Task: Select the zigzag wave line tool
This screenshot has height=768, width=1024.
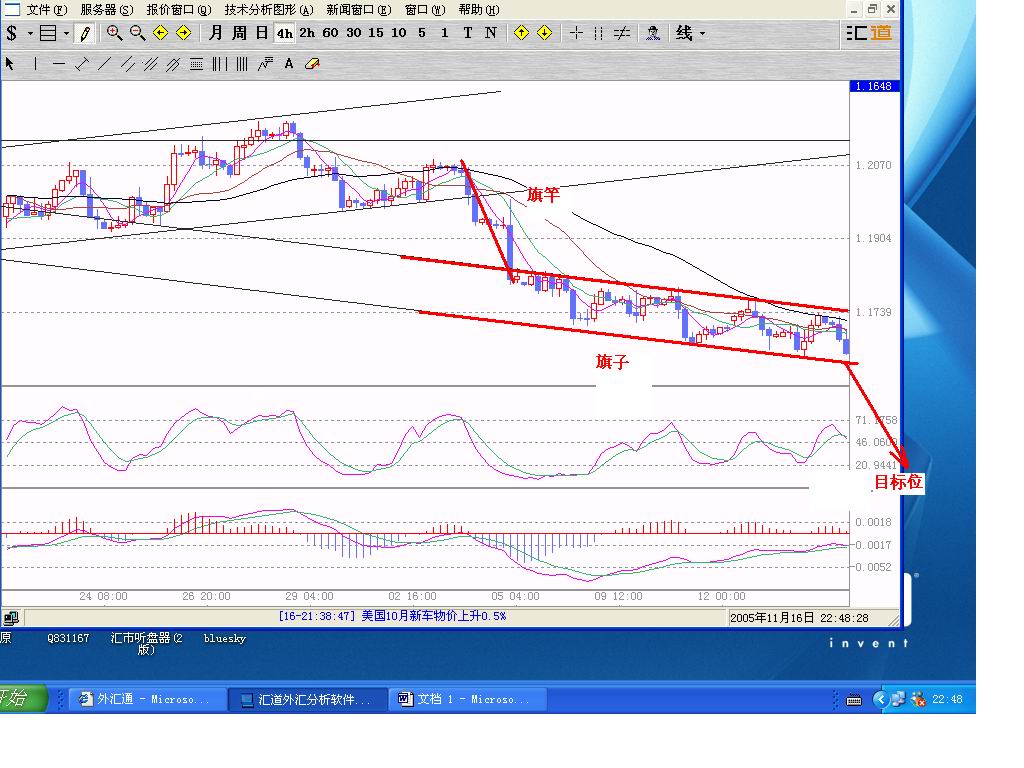Action: [x=265, y=64]
